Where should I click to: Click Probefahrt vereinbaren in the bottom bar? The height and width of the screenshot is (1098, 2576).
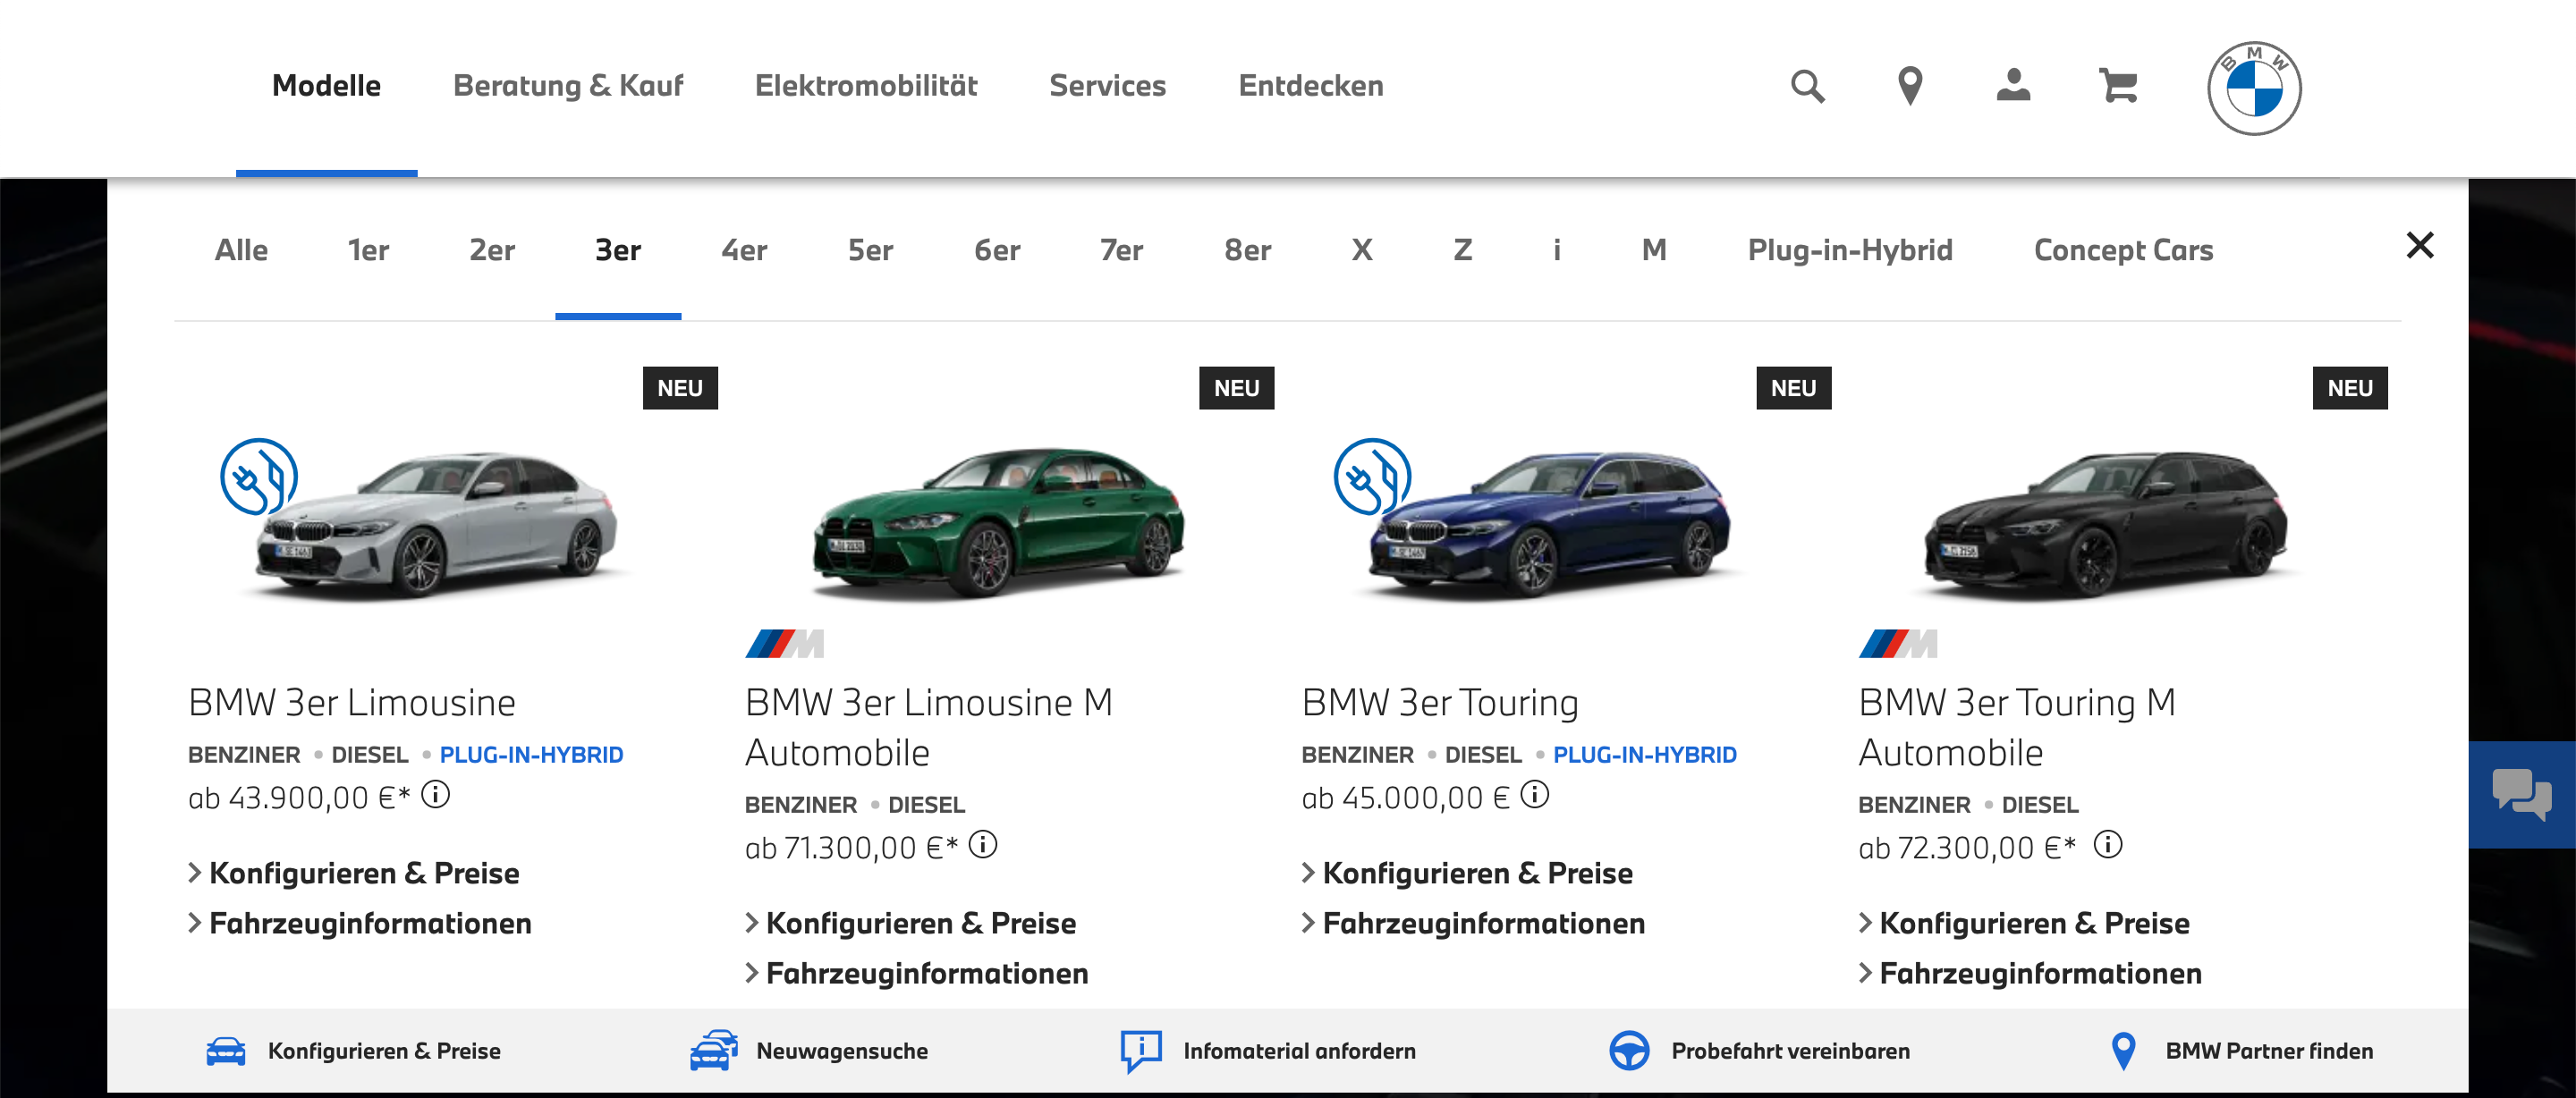coord(1790,1051)
